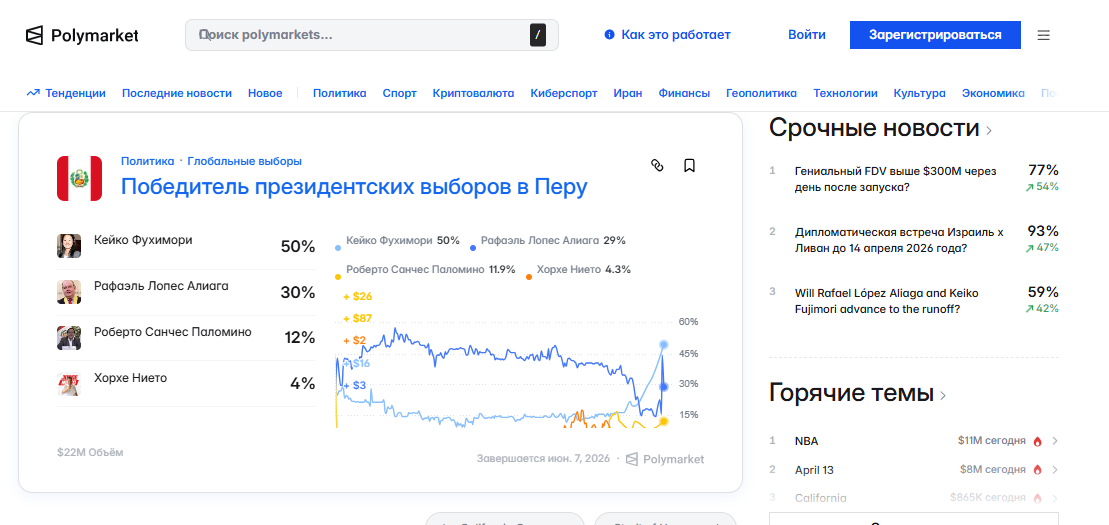
Task: Expand Горячие темы section chevron
Action: (x=943, y=395)
